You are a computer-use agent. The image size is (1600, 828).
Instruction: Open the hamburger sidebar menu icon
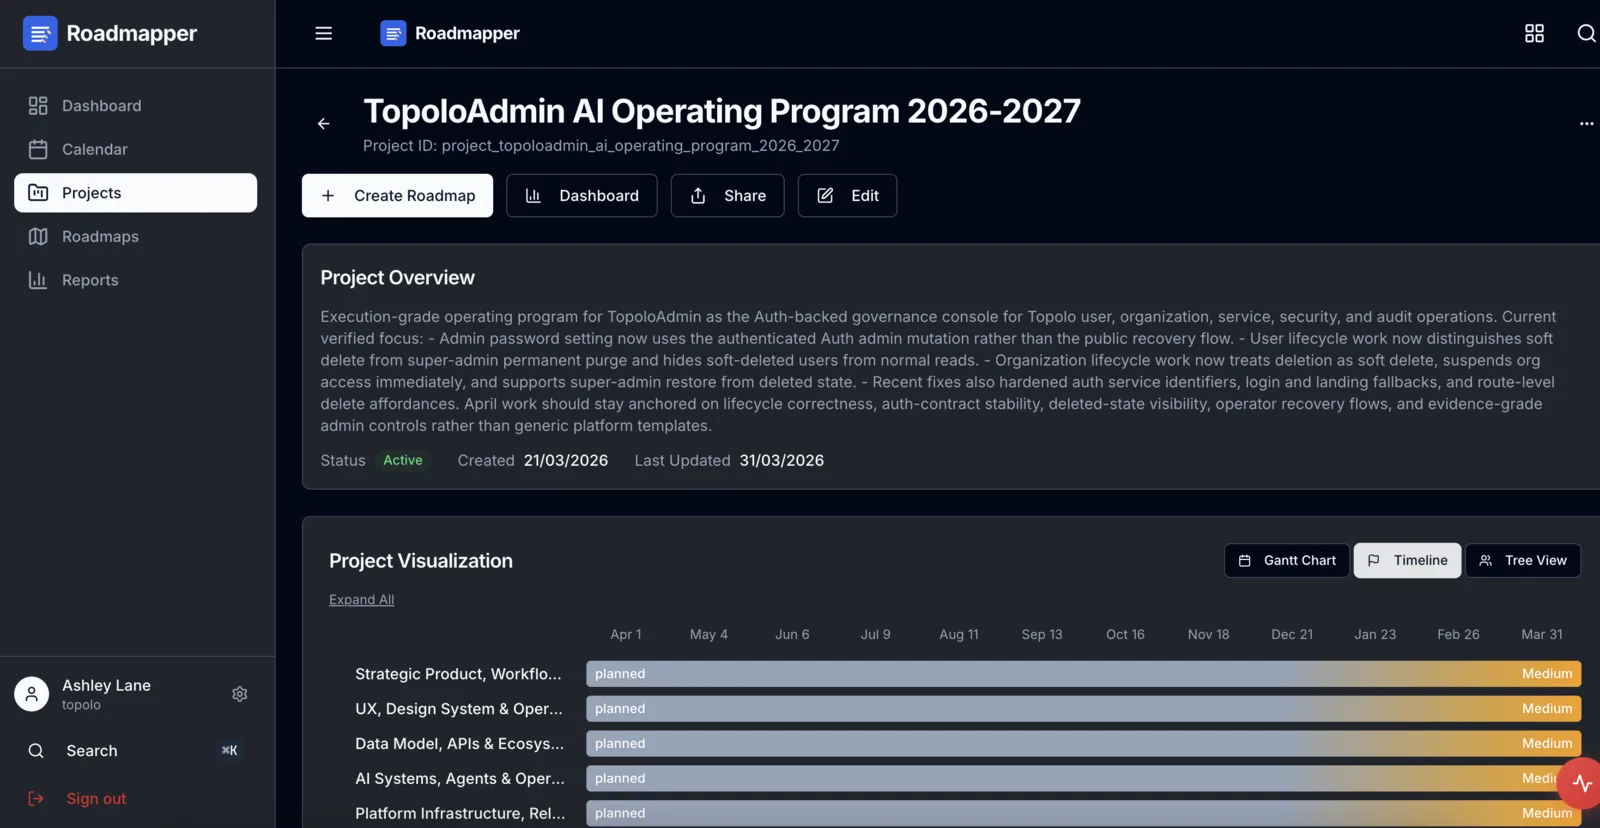point(323,33)
